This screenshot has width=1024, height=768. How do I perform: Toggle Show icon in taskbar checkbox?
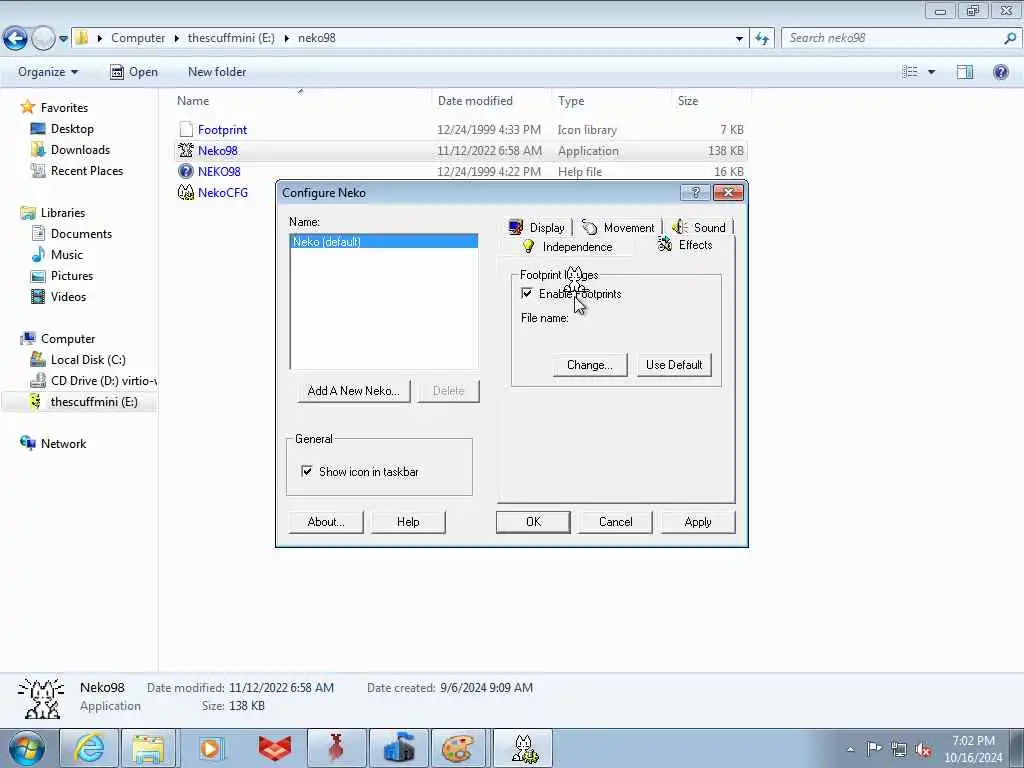tap(306, 471)
